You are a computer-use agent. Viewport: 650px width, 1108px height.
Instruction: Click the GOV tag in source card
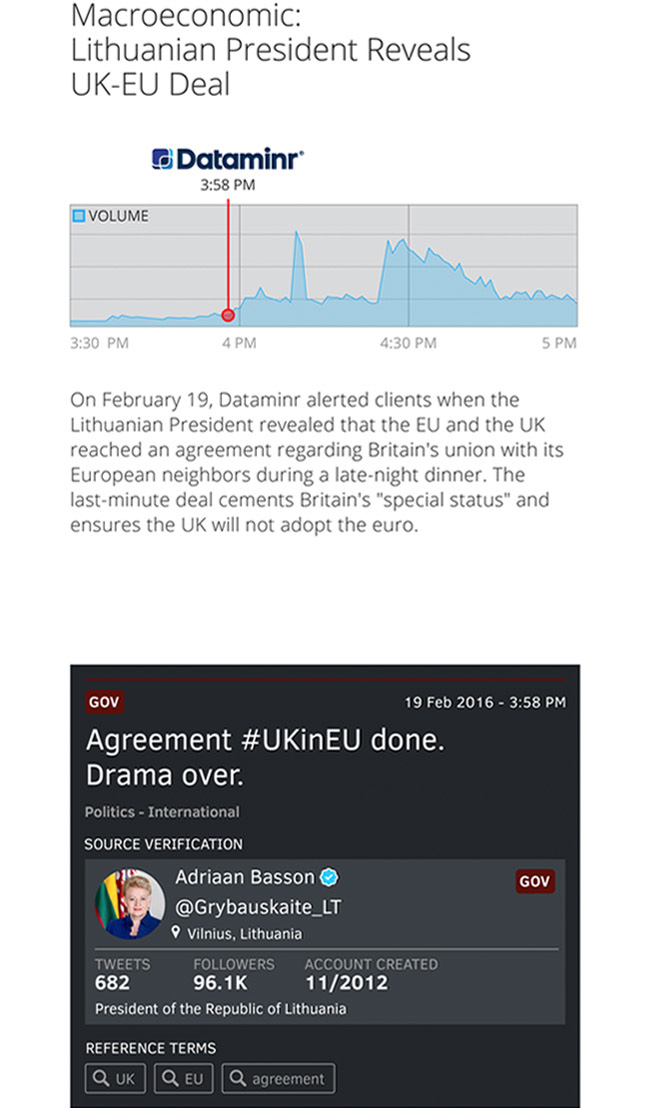tap(535, 881)
